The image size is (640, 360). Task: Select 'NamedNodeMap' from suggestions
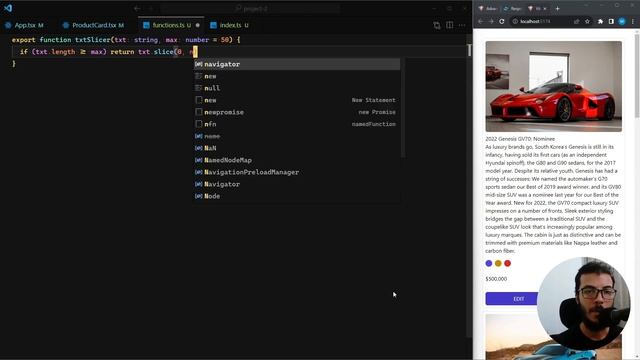tap(297, 160)
